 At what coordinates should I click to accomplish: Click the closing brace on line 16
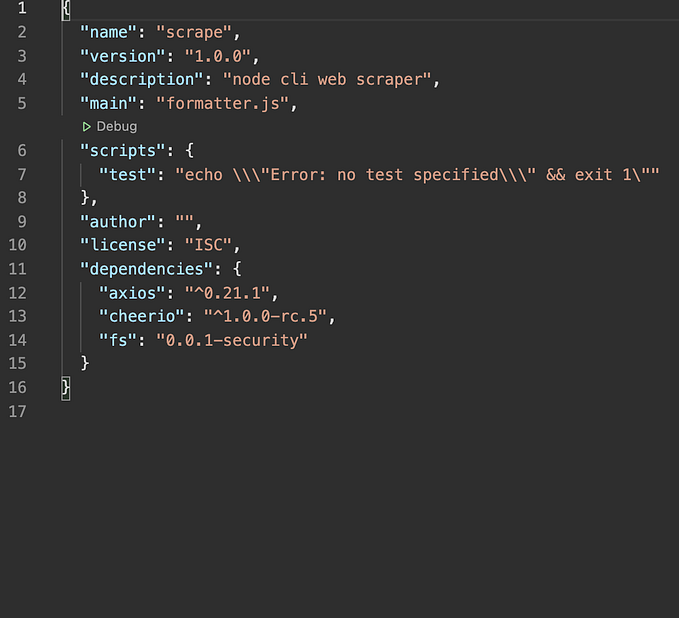pos(65,388)
